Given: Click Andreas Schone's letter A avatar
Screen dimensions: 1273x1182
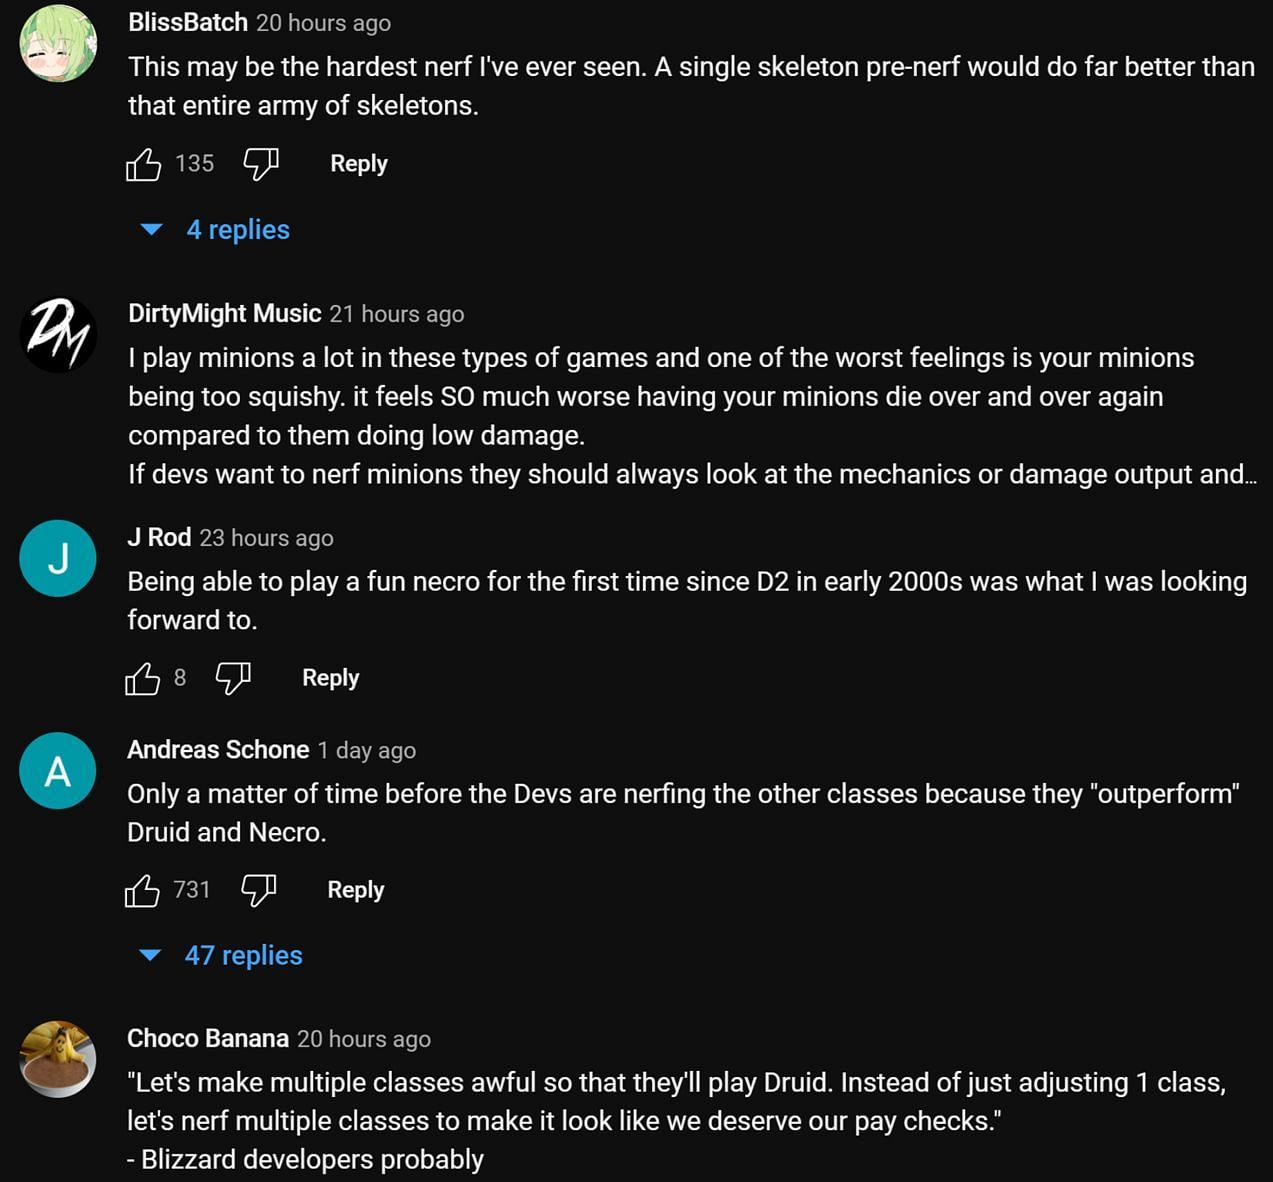Looking at the screenshot, I should tap(58, 770).
